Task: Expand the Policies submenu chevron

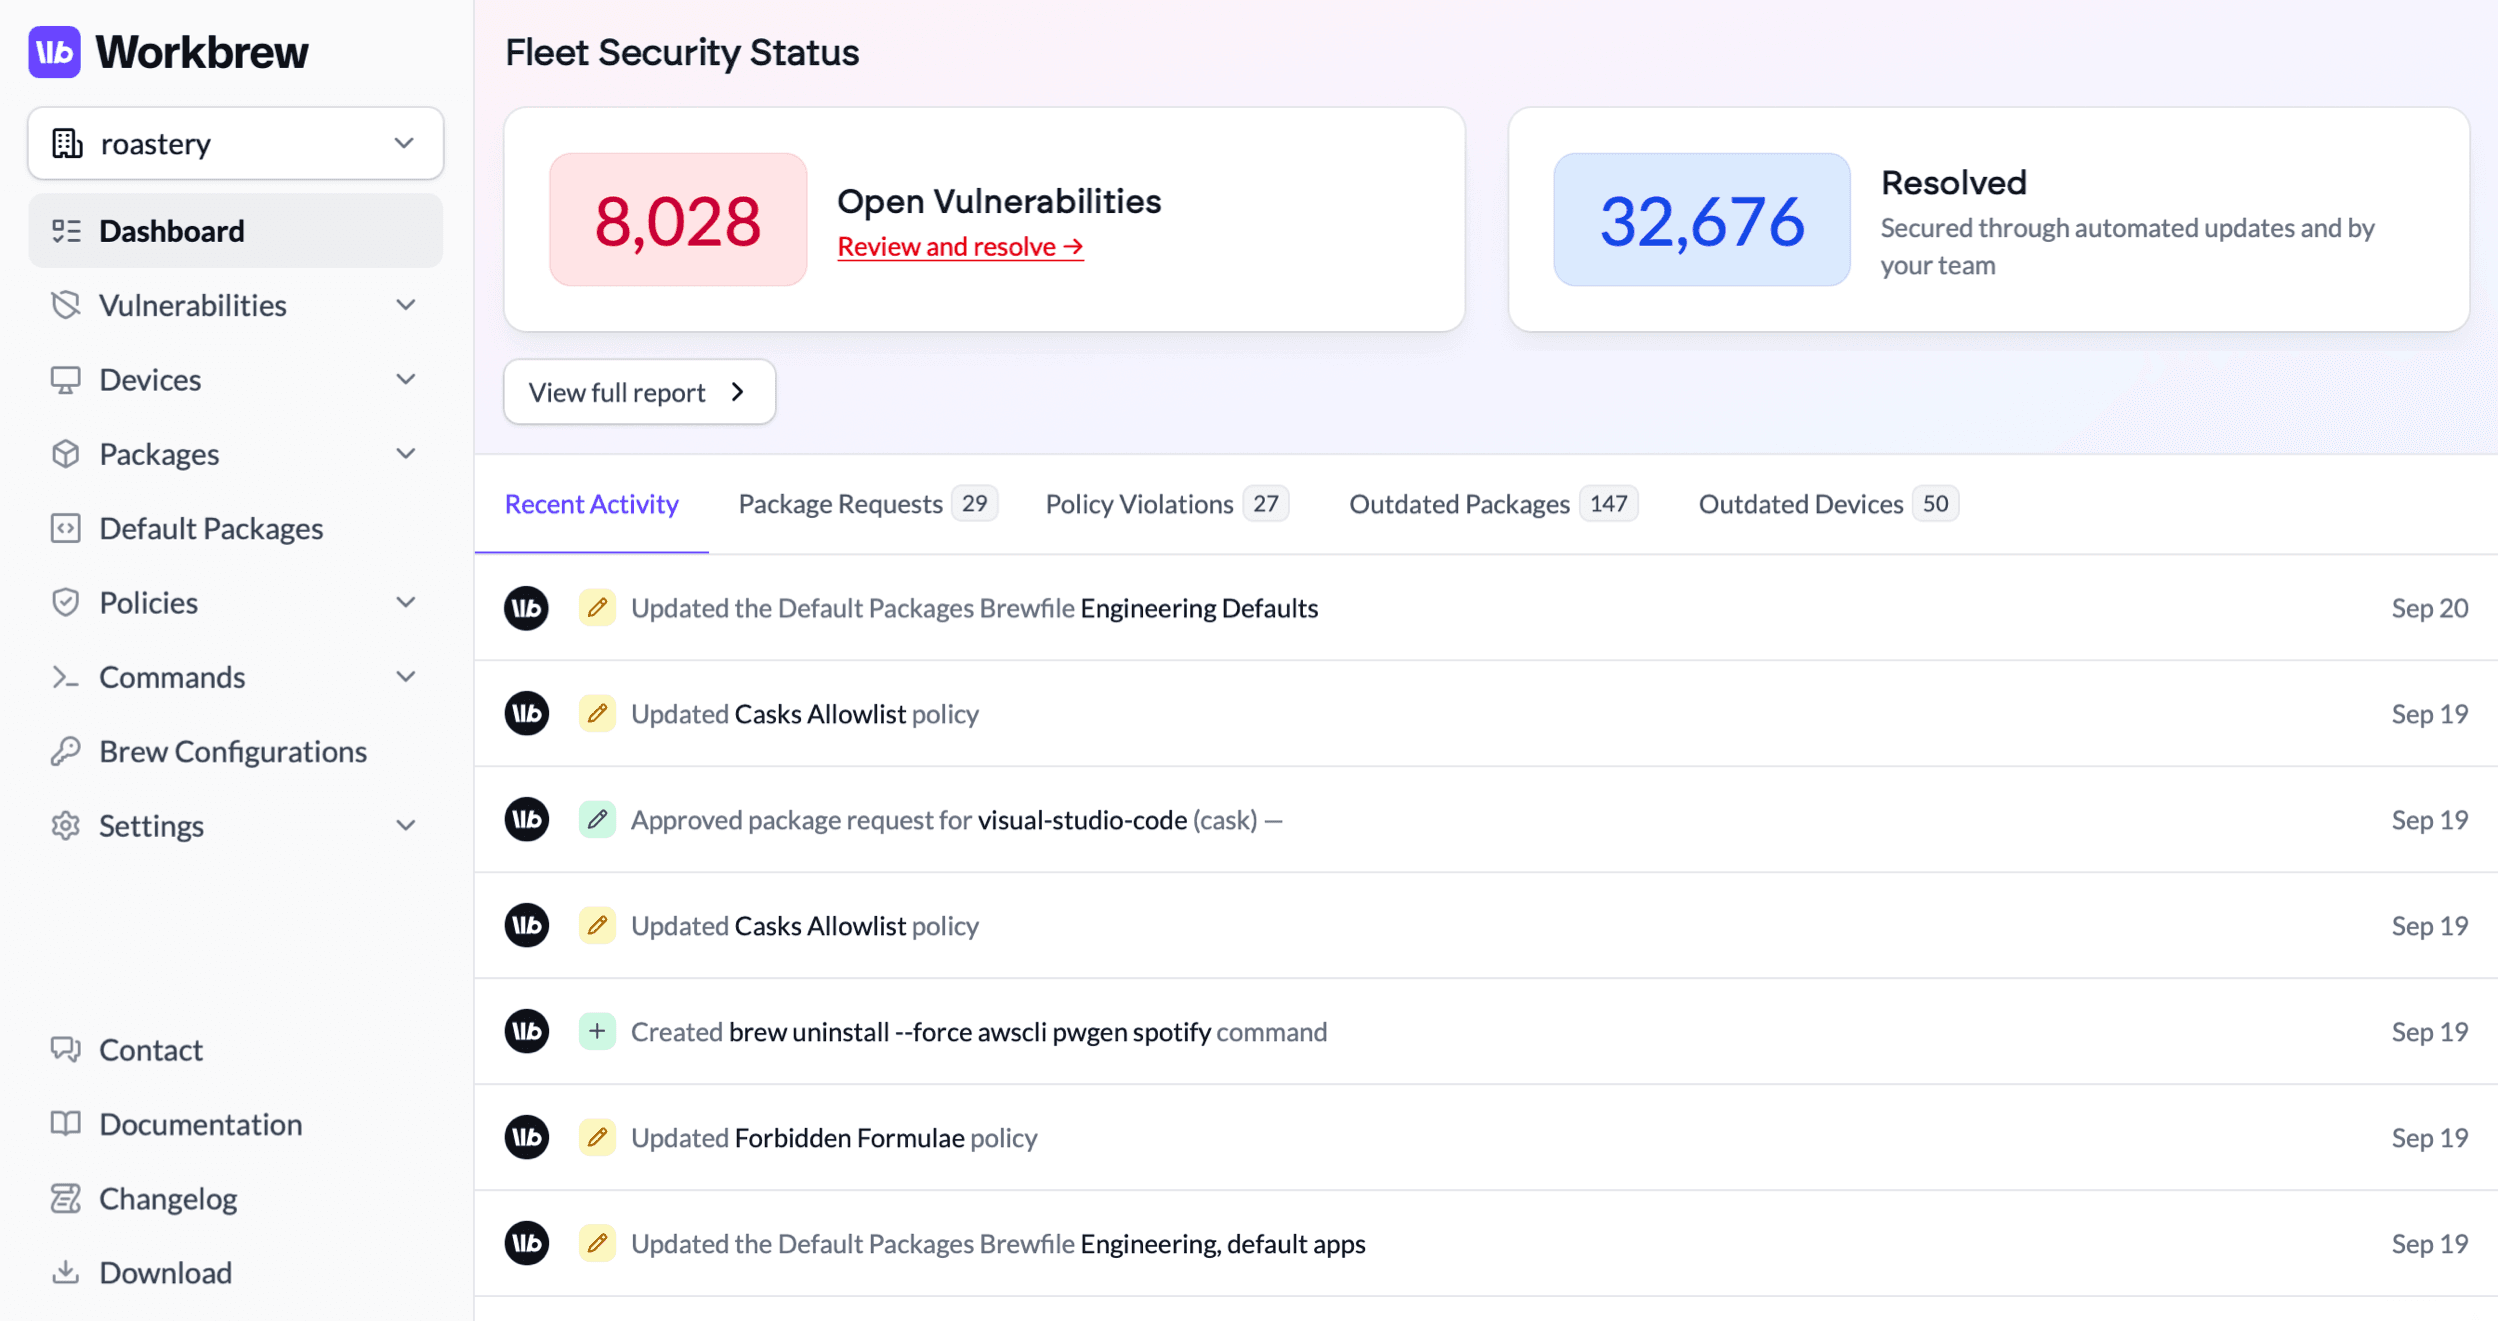Action: pyautogui.click(x=405, y=603)
